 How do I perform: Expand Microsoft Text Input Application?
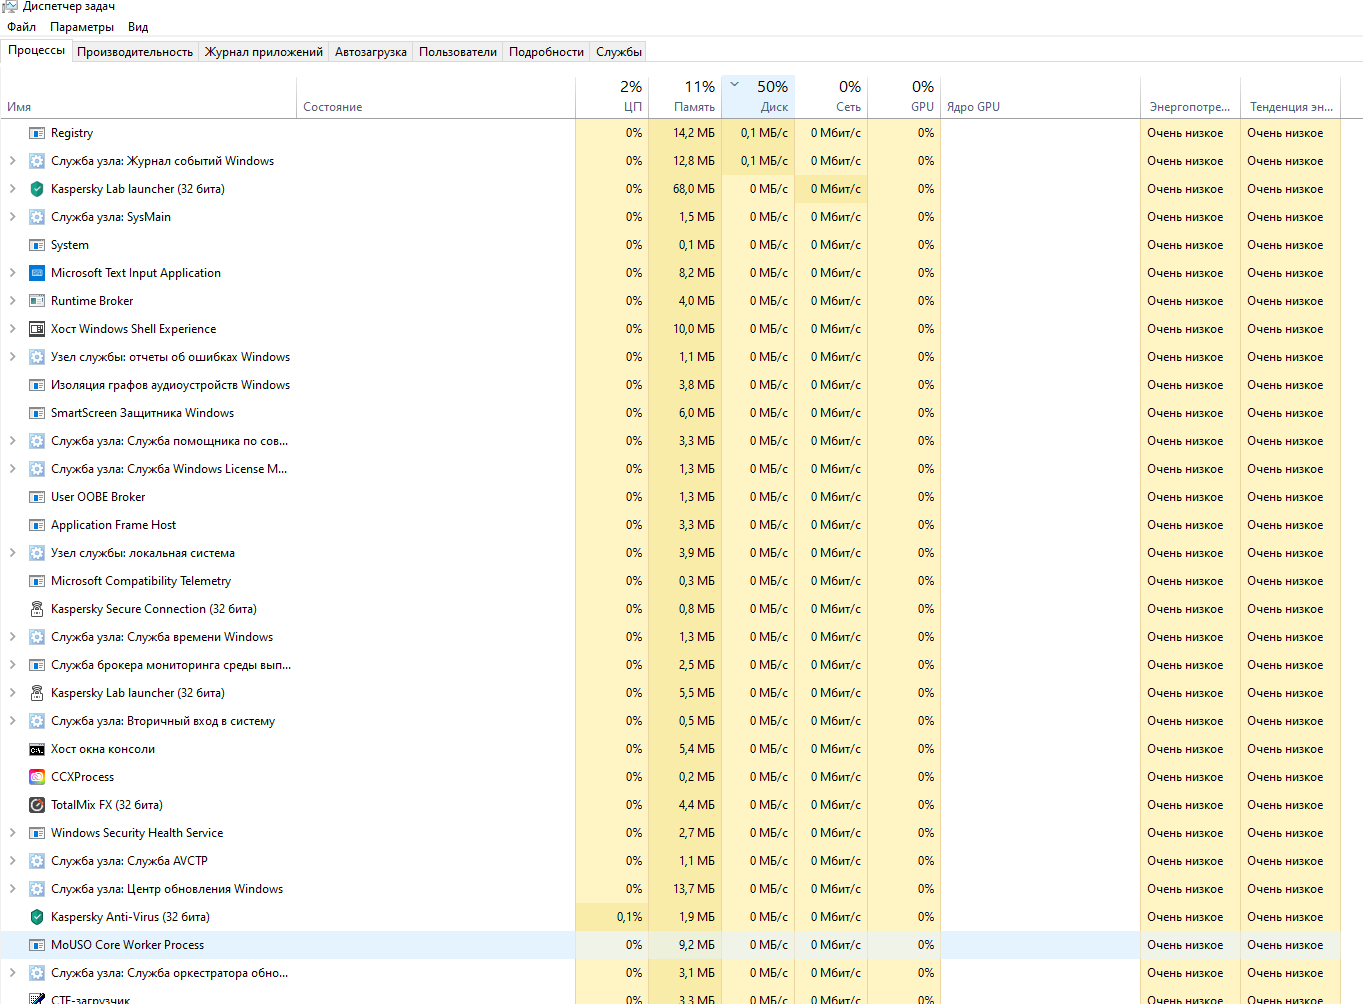click(x=12, y=273)
